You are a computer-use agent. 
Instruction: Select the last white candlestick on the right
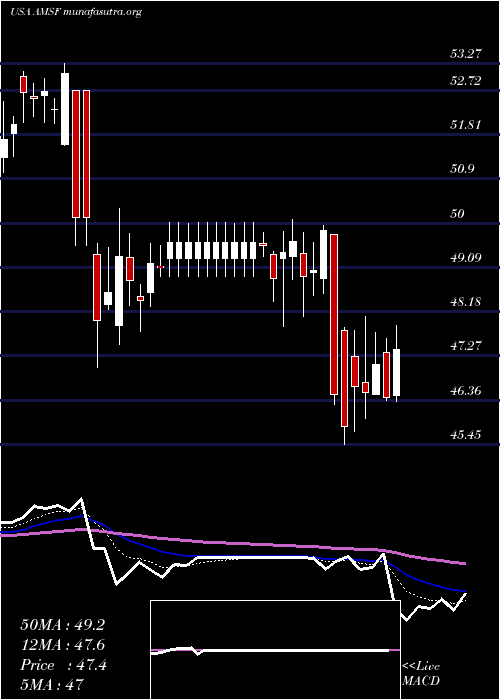tap(396, 372)
